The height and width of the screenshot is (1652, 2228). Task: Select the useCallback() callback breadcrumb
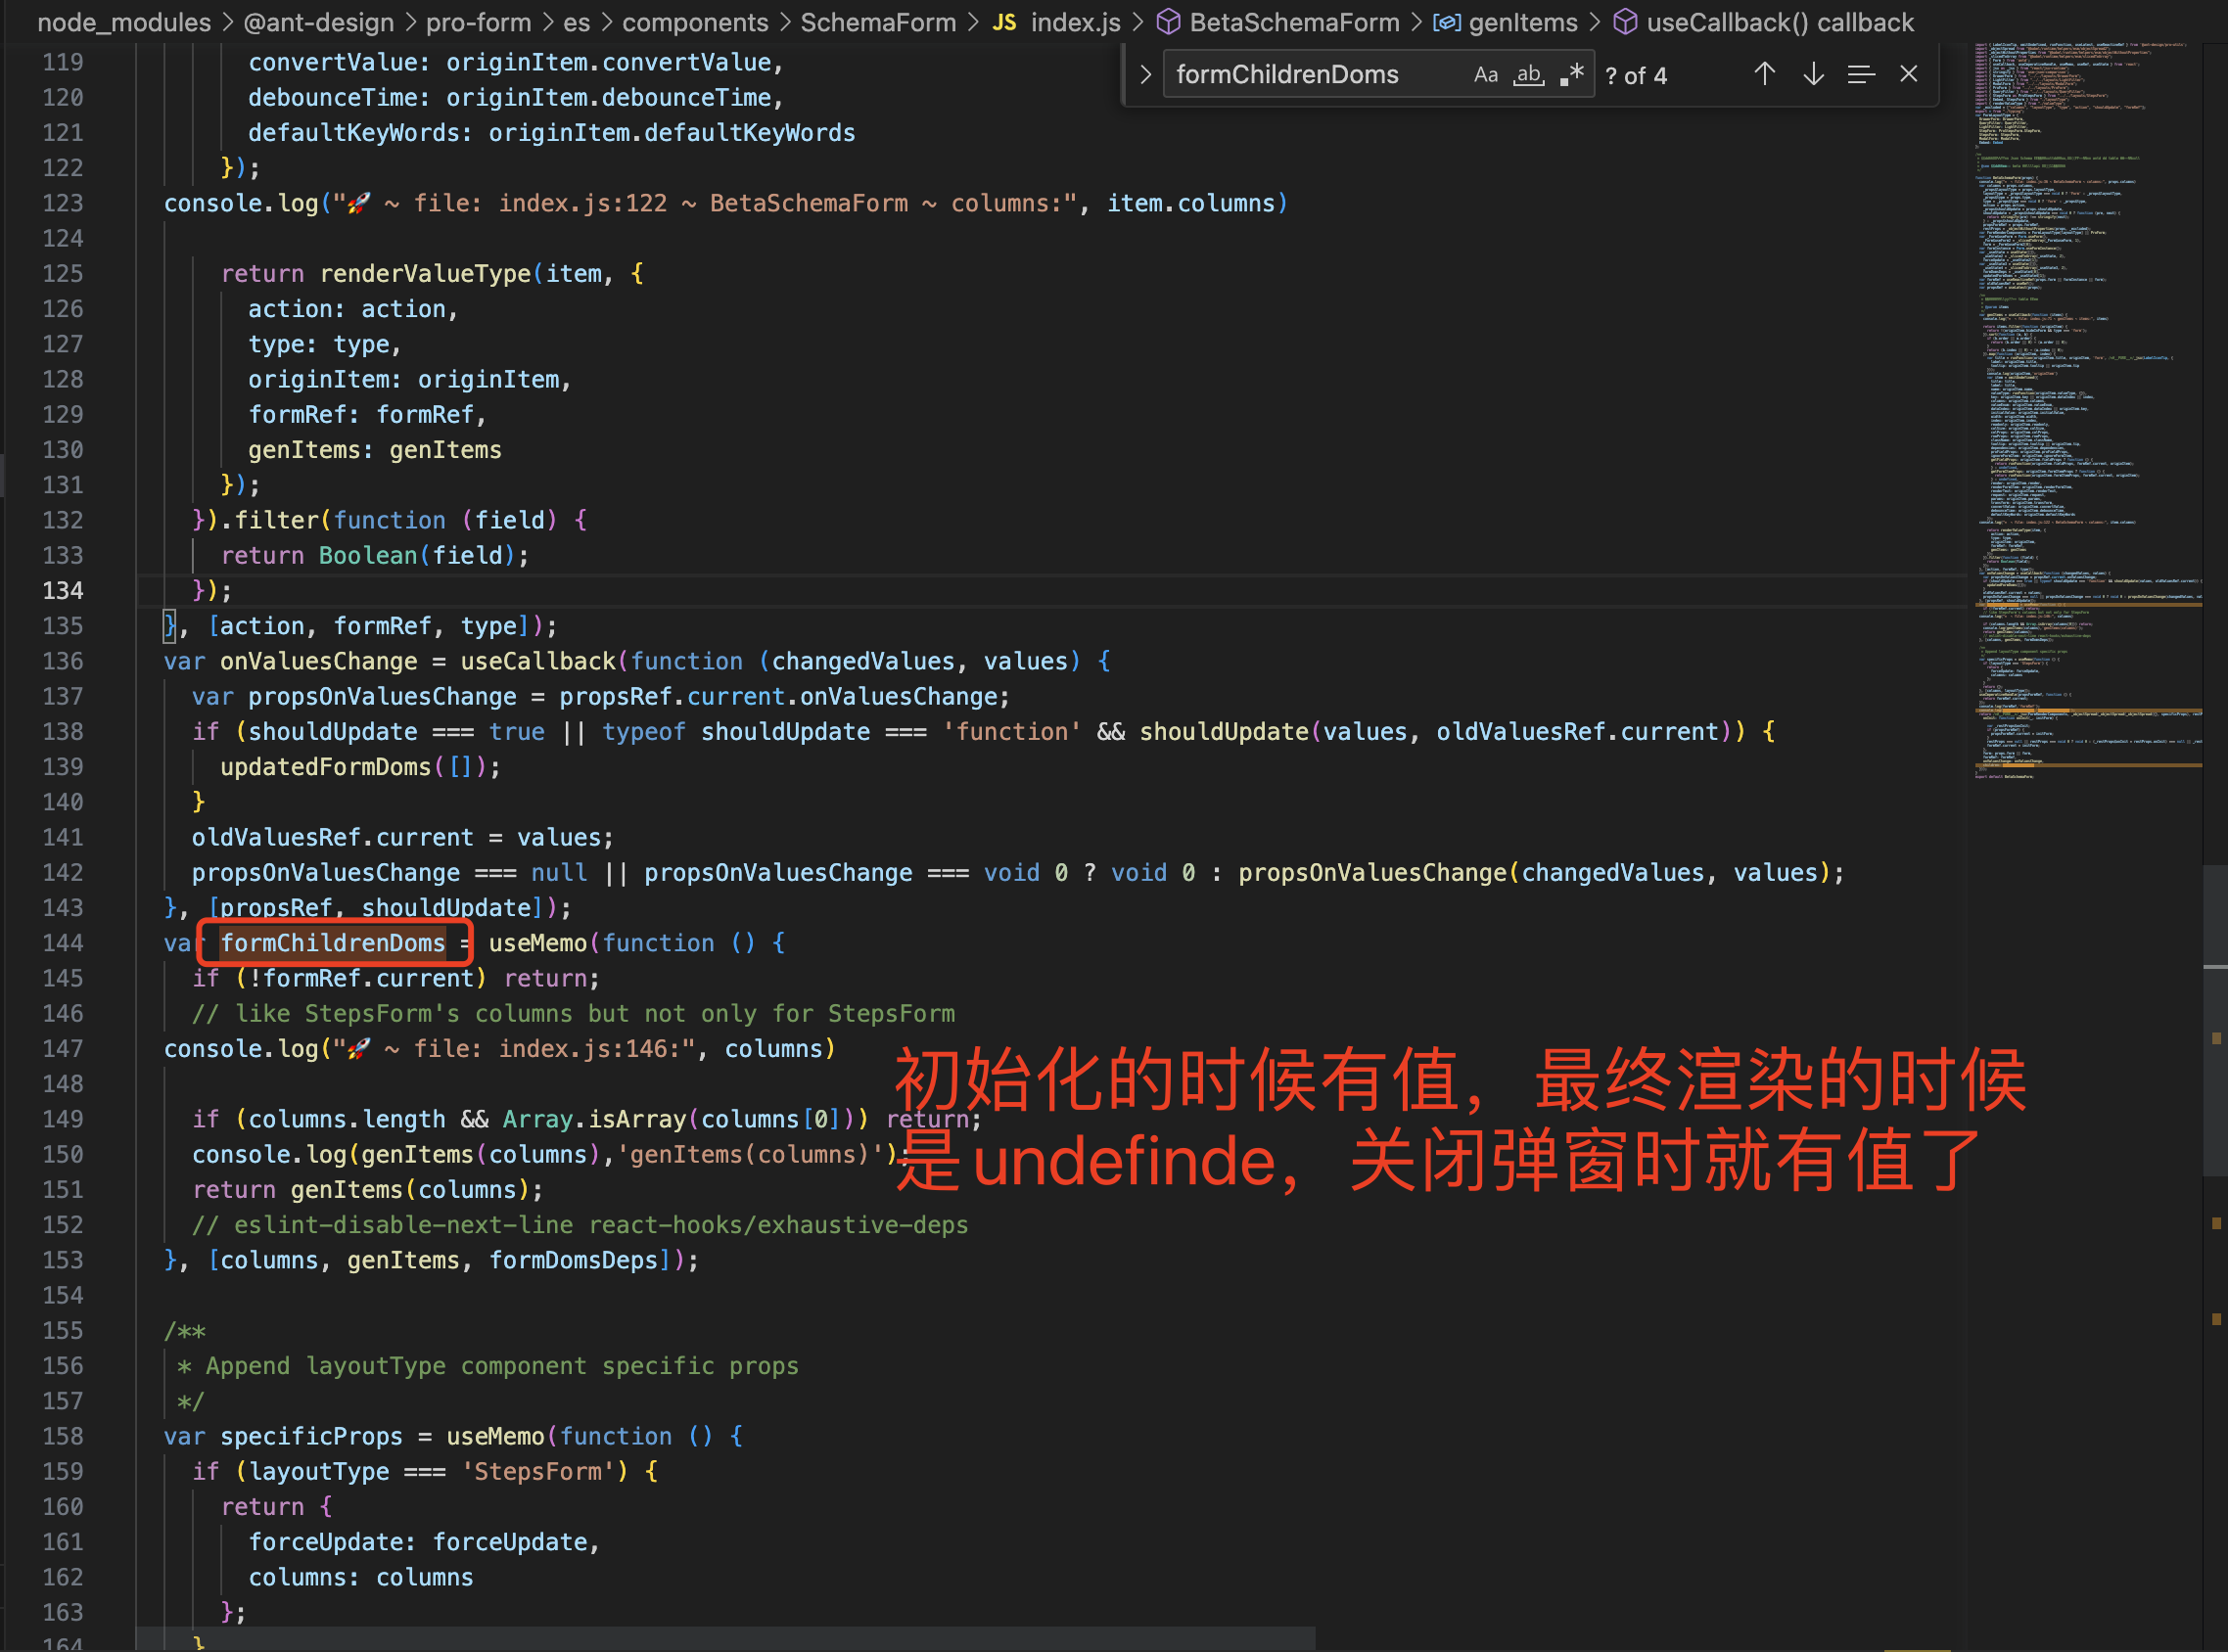click(1779, 22)
